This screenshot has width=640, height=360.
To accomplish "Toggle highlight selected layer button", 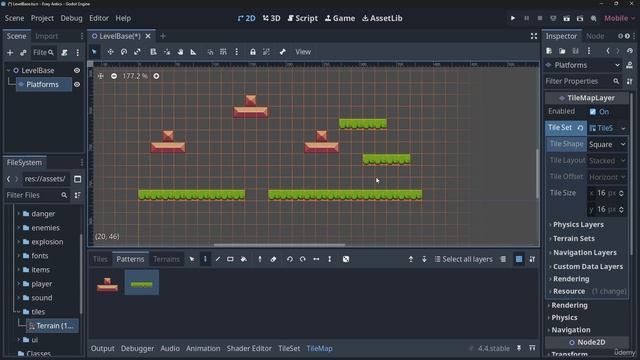I will (x=503, y=259).
